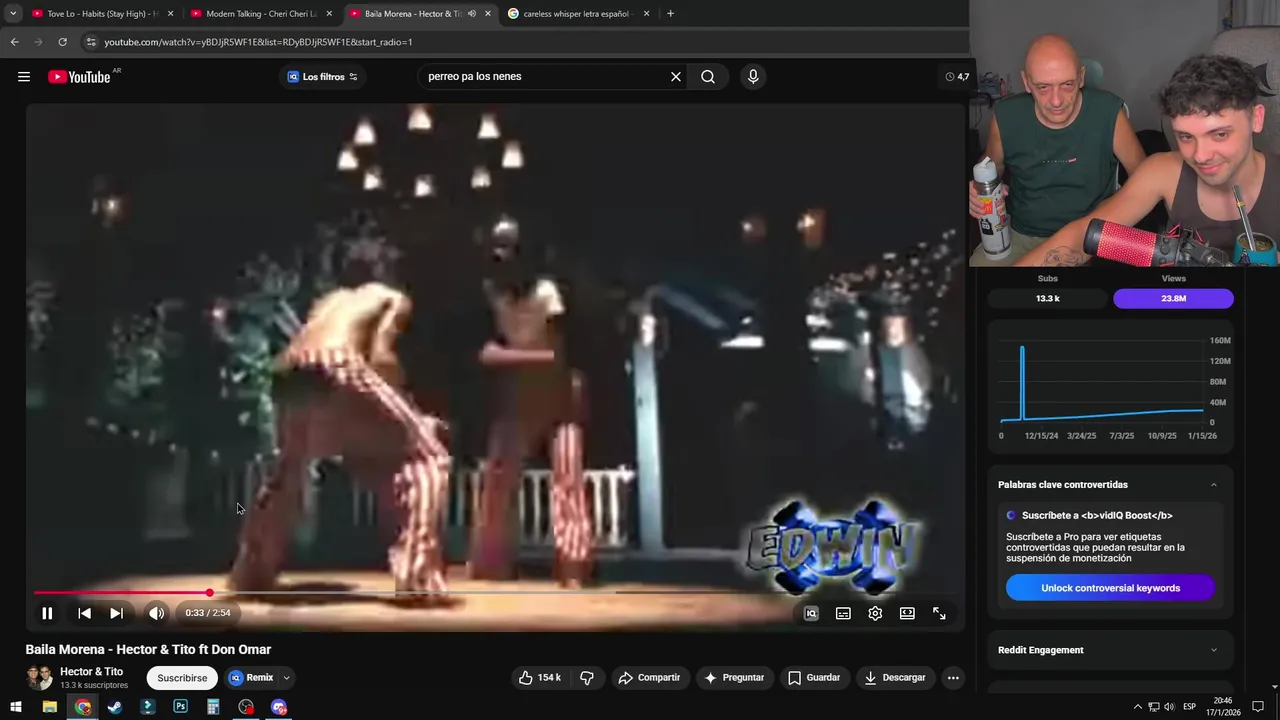Run search with the magnifier button

(x=708, y=77)
